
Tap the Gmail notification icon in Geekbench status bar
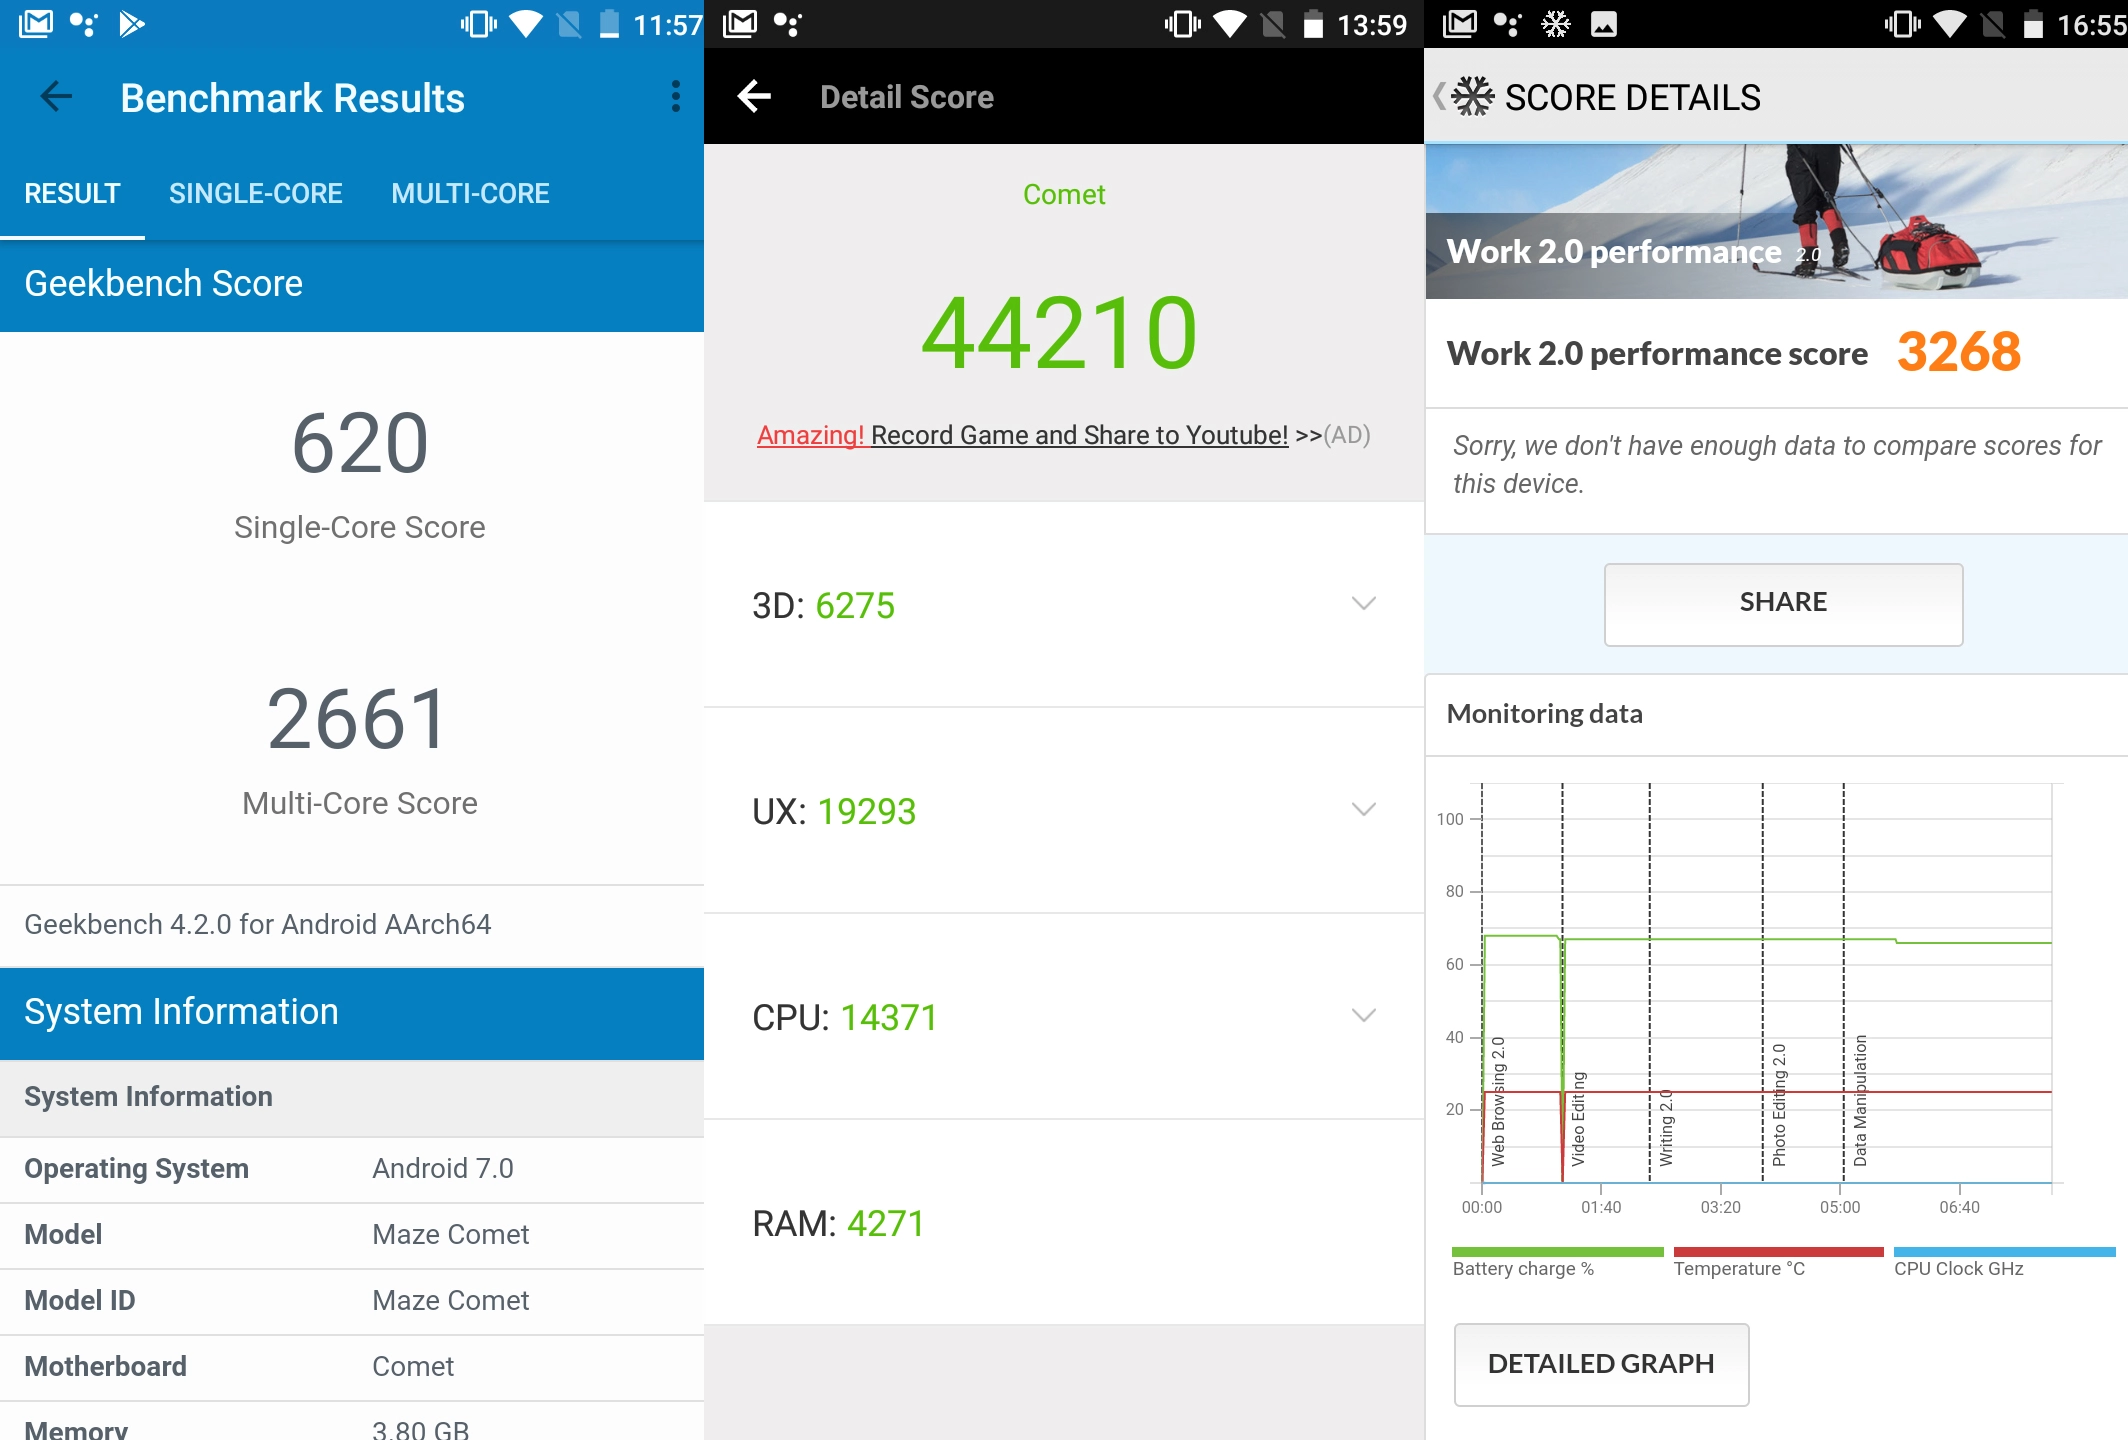pyautogui.click(x=36, y=24)
